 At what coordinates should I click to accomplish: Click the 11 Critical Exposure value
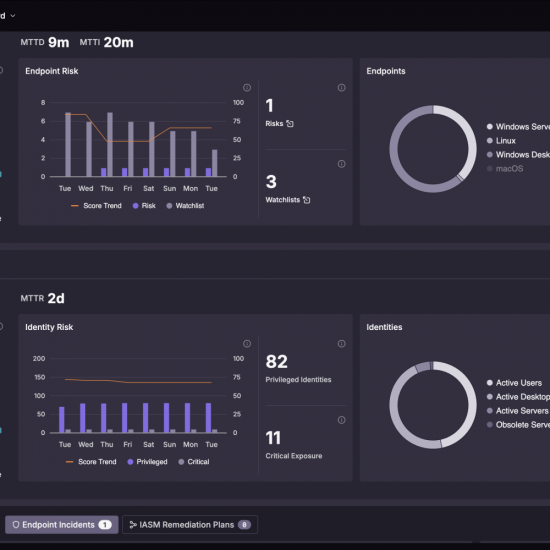(273, 438)
